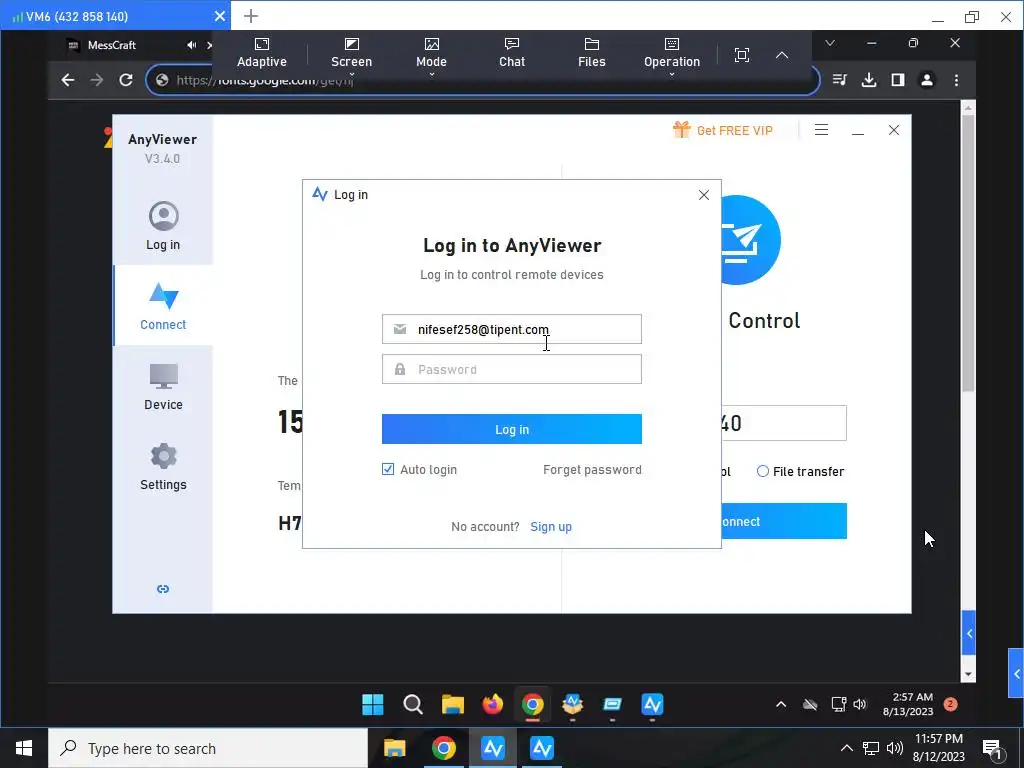Click the partner ID input field
This screenshot has height=768, width=1024.
(x=784, y=423)
